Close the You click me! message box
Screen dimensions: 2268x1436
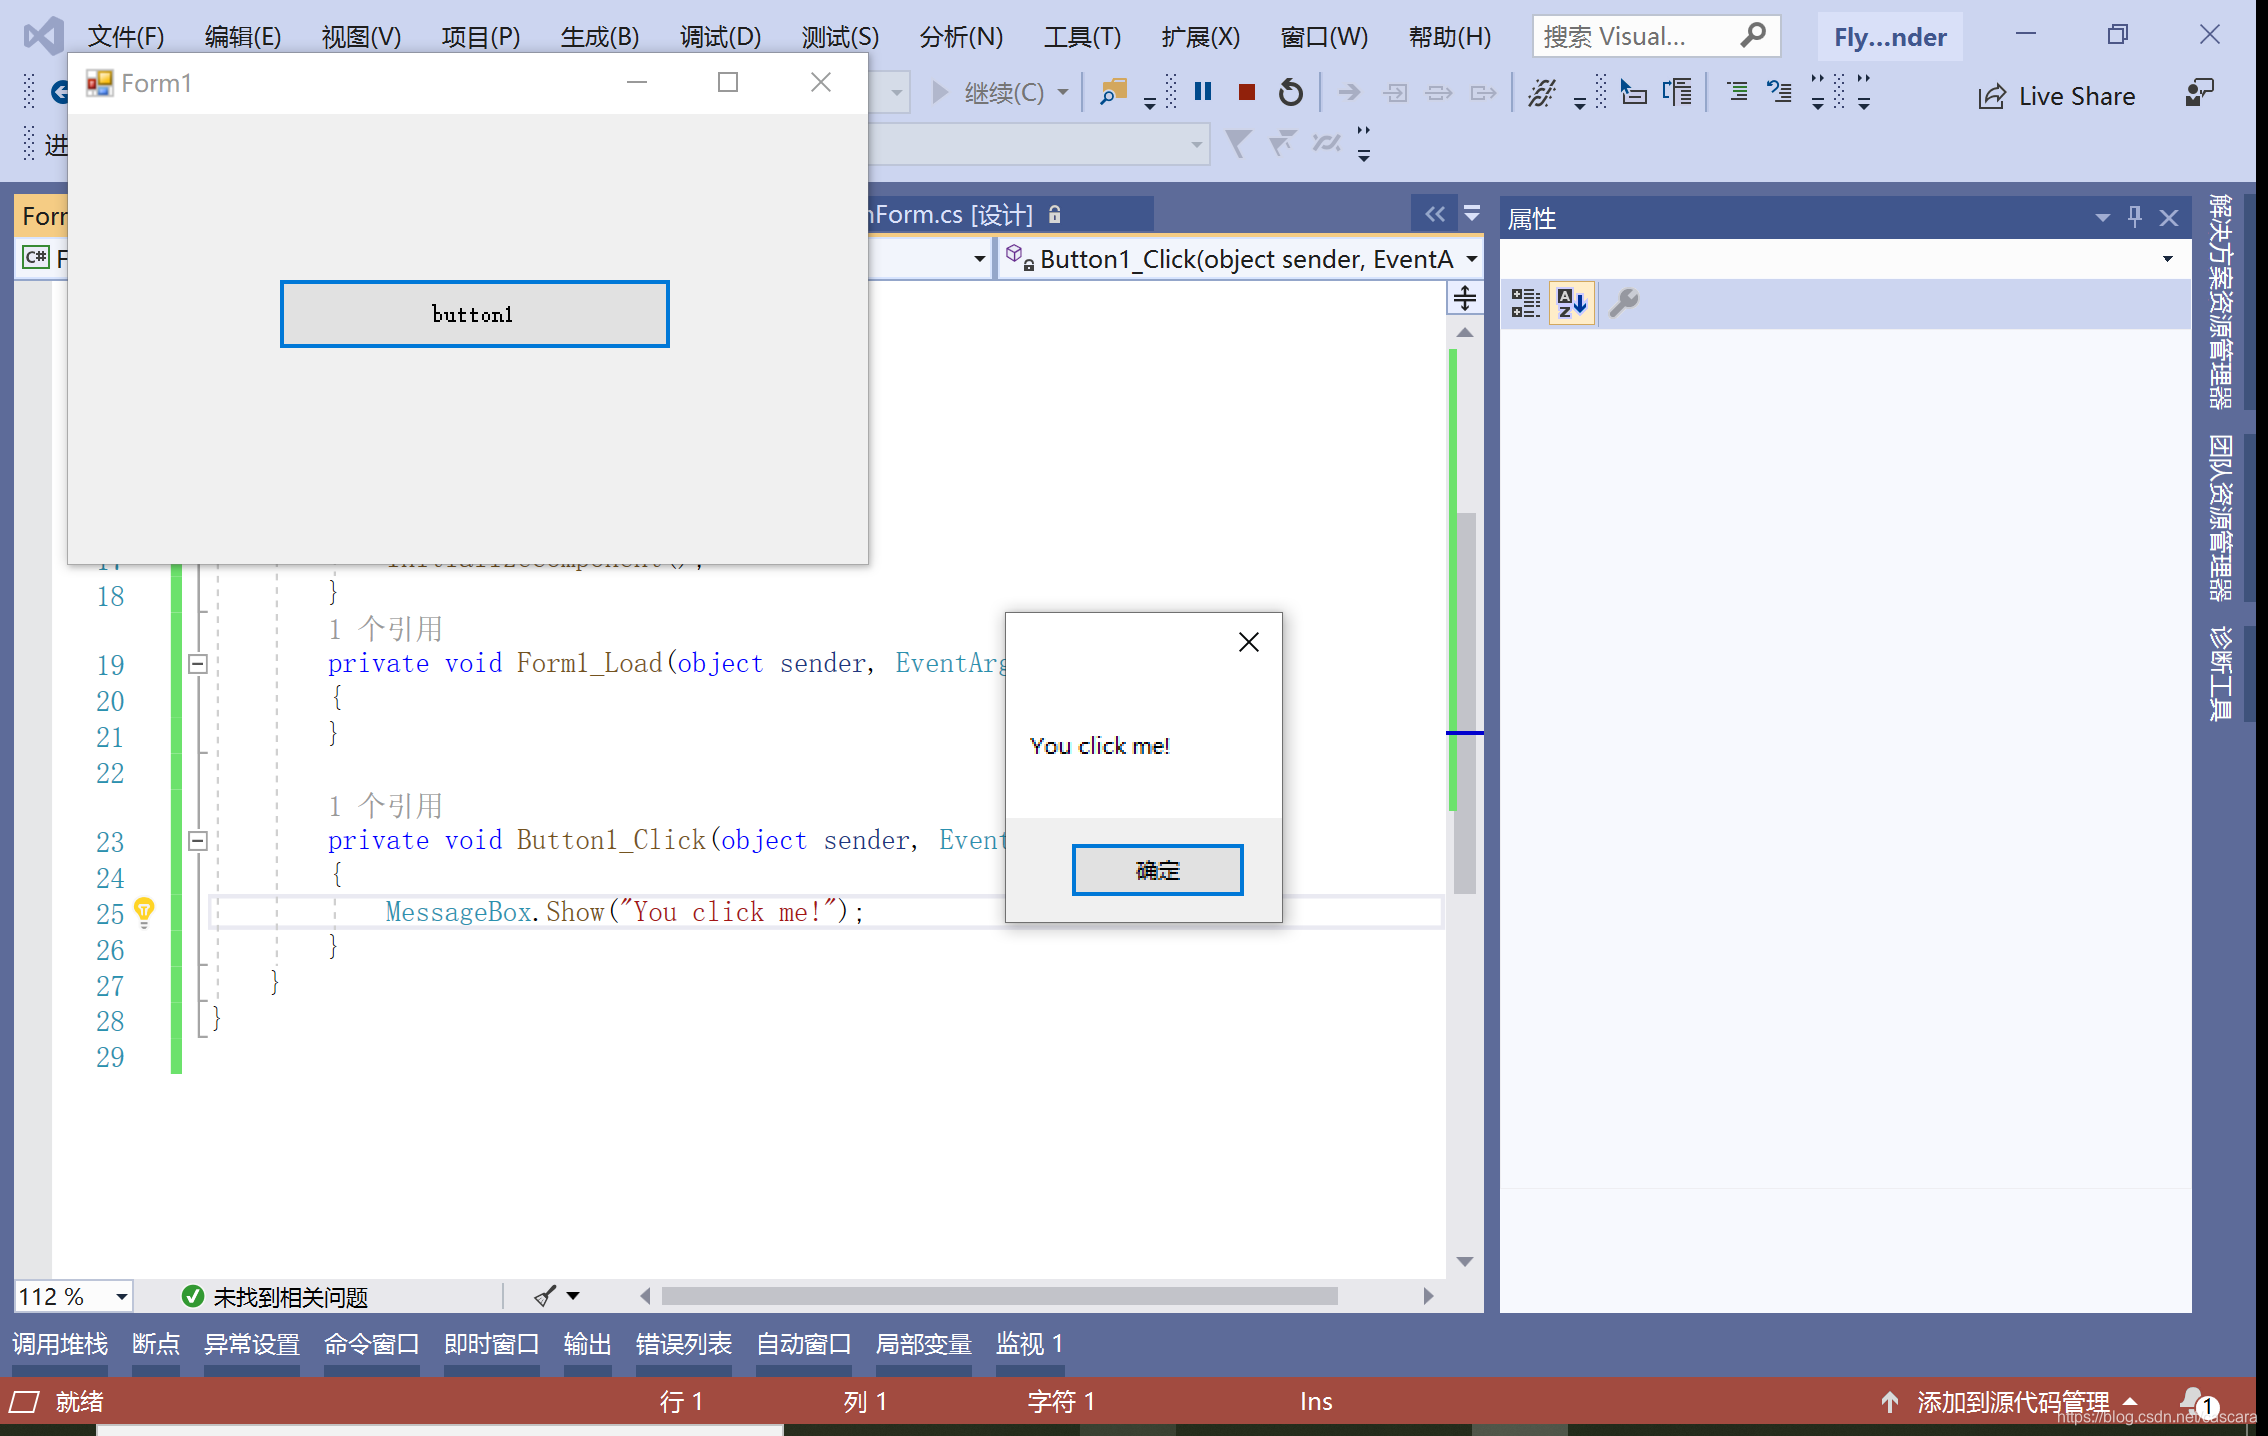click(x=1248, y=642)
